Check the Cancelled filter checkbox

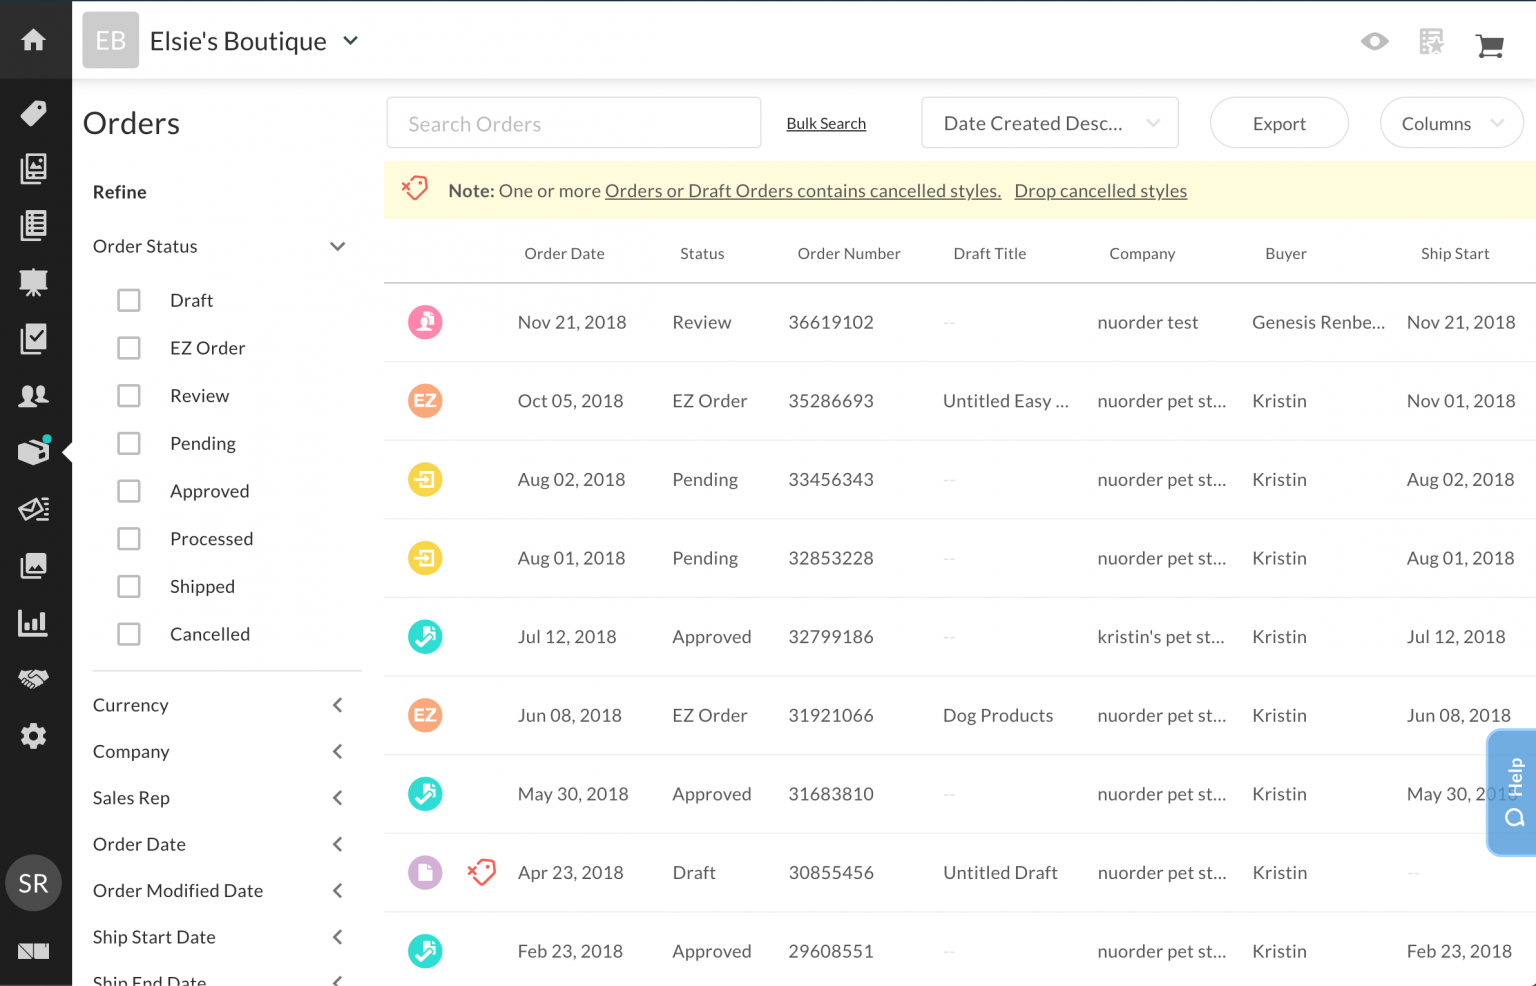[129, 634]
